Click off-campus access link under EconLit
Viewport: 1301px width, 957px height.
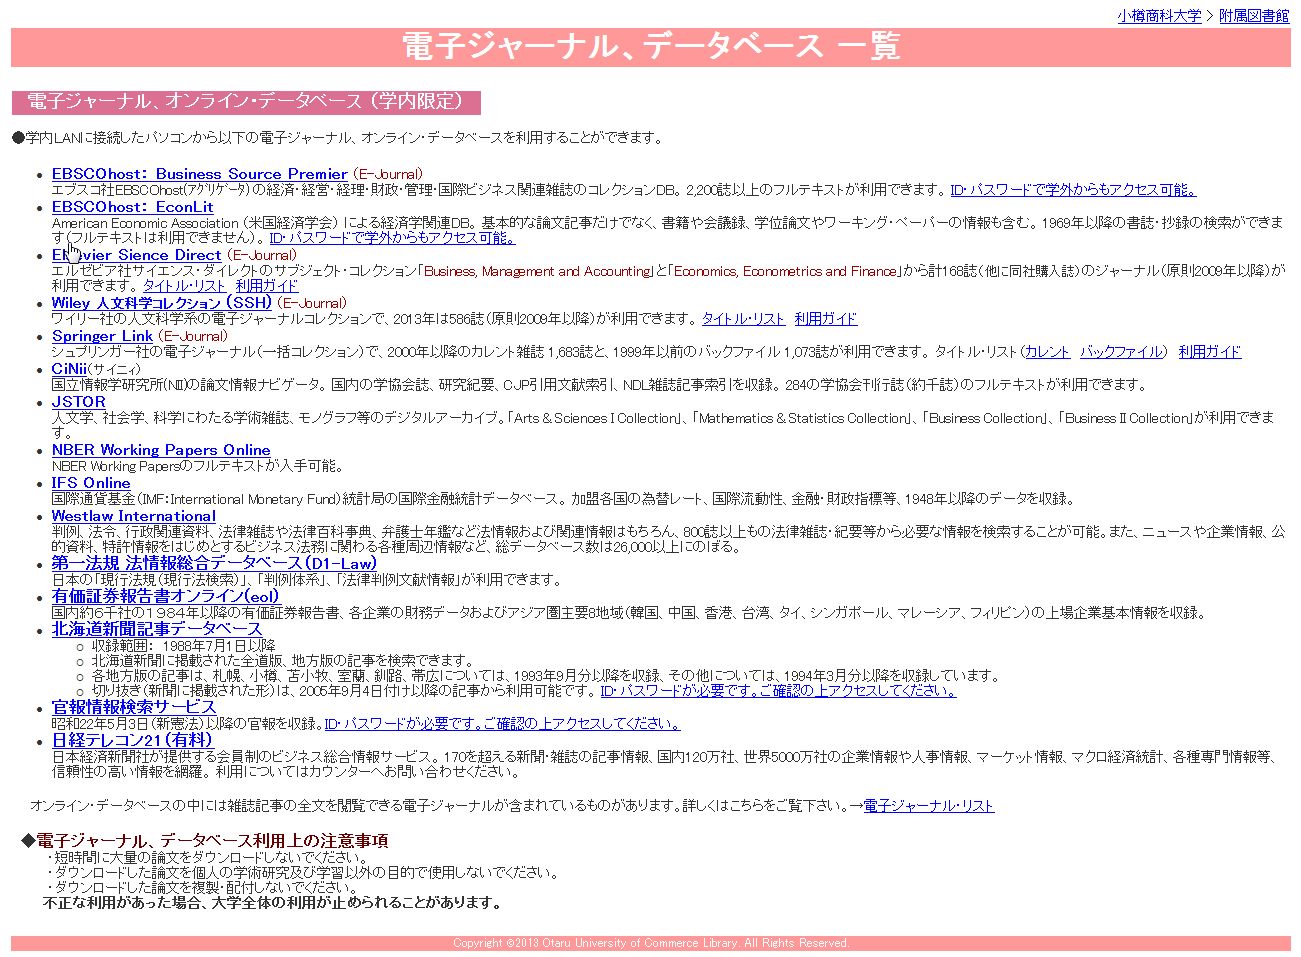[392, 238]
